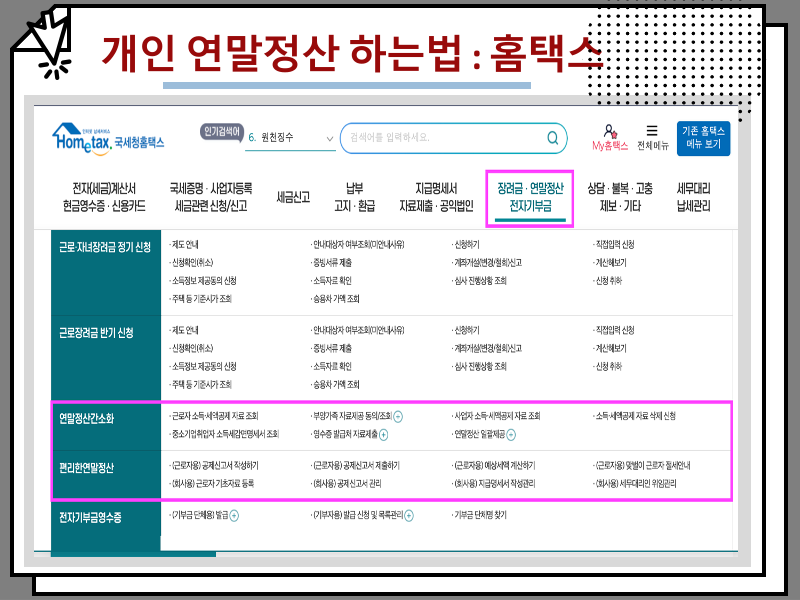800x600 pixels.
Task: Expand the 인기검색어 원천징수 dropdown
Action: tap(290, 138)
